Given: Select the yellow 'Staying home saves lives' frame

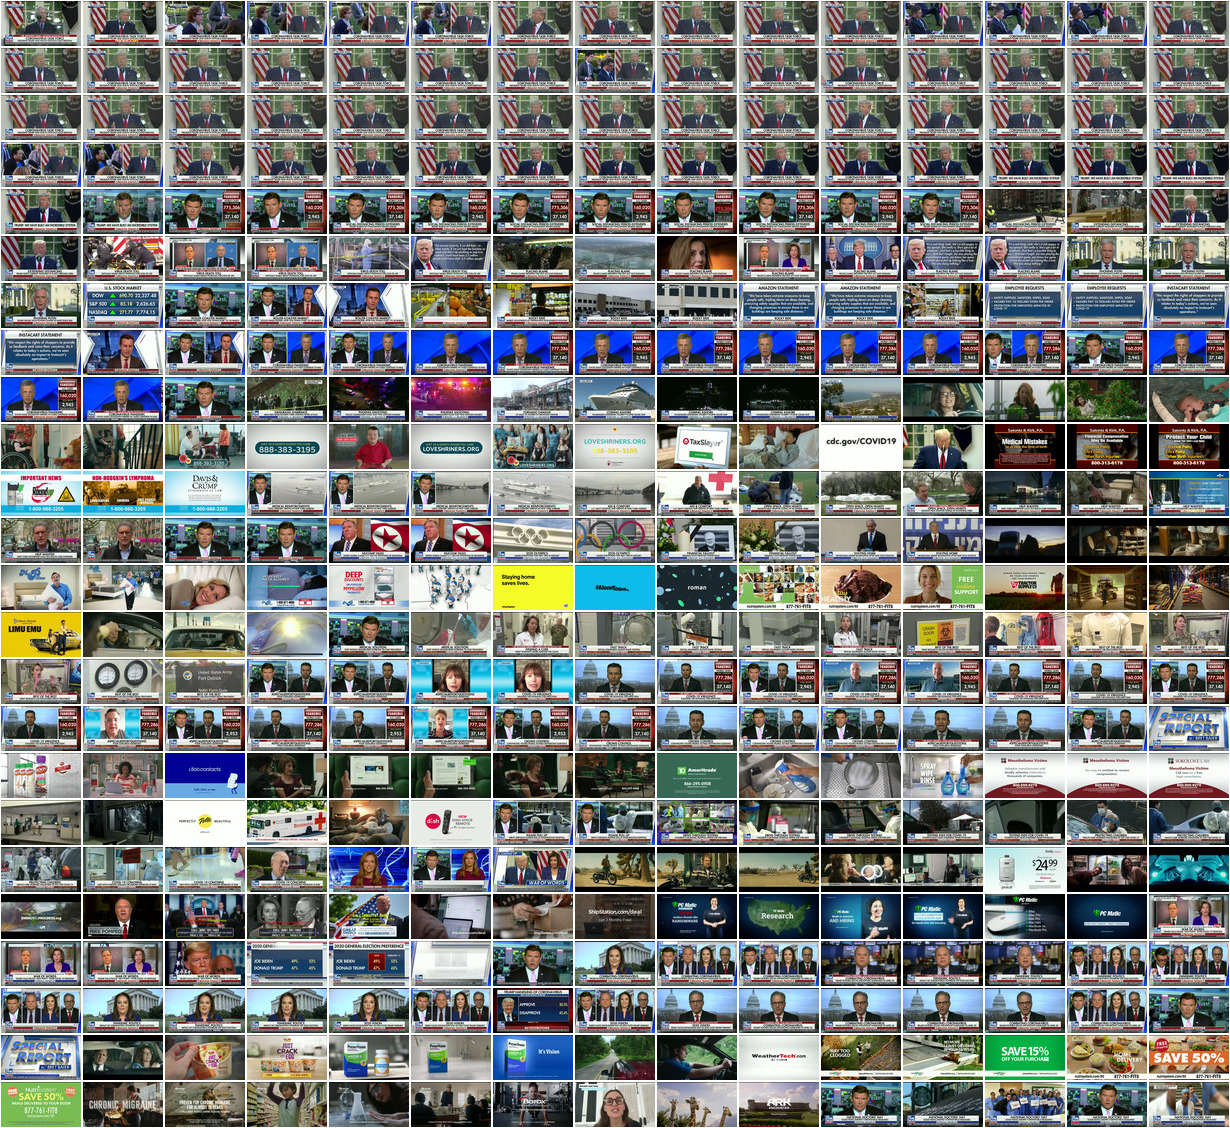Looking at the screenshot, I should [x=532, y=587].
